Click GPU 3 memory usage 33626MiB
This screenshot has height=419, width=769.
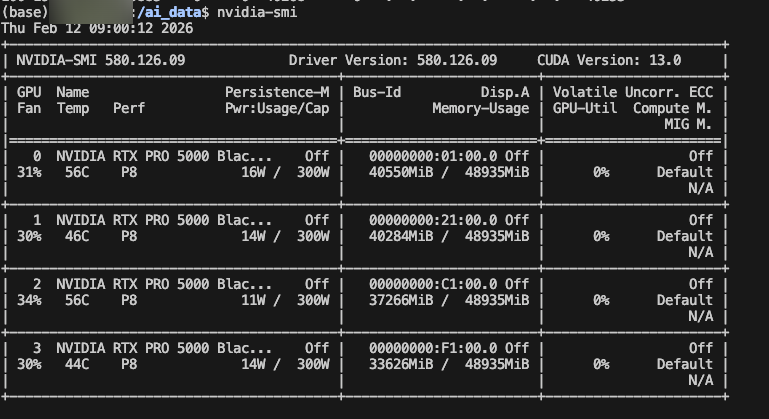[401, 364]
